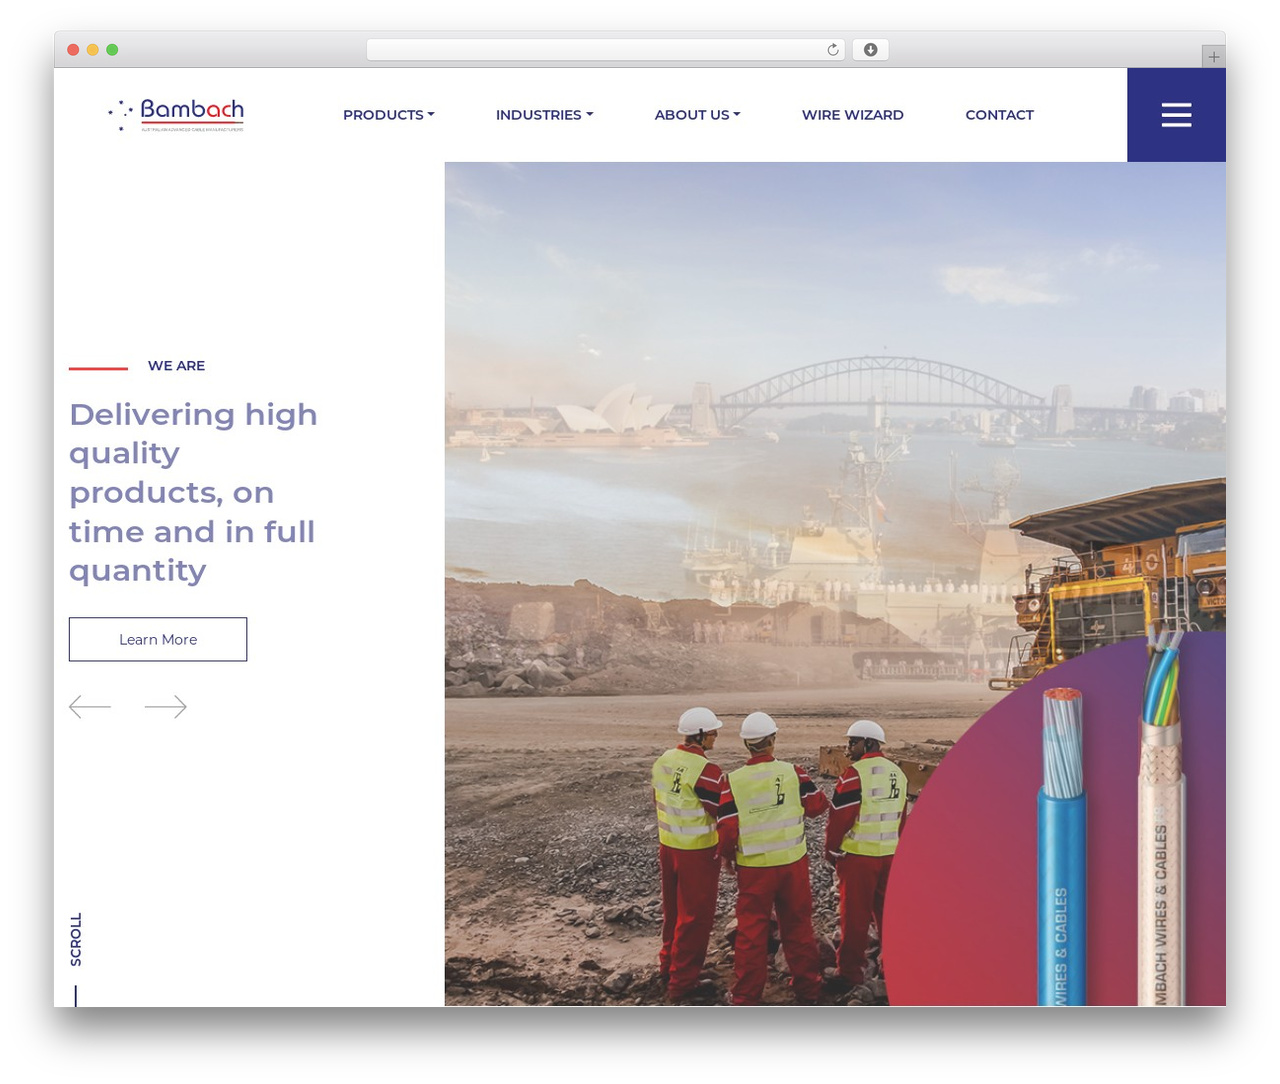
Task: Open the hamburger menu icon
Action: coord(1176,115)
